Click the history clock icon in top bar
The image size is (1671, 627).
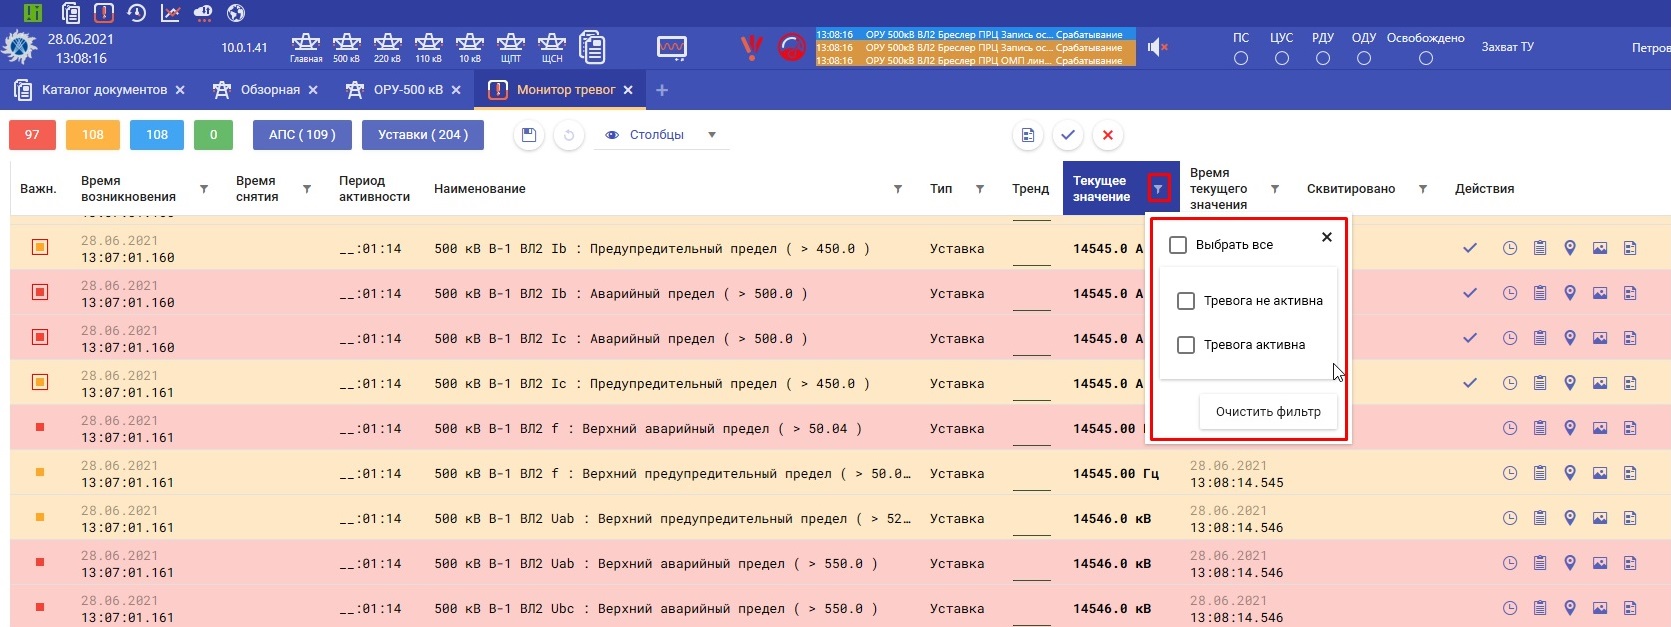coord(137,13)
